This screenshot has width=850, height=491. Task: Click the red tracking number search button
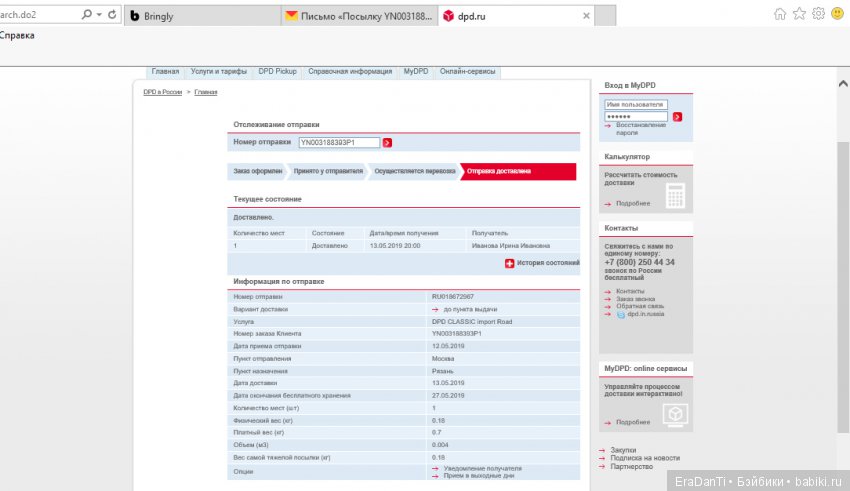coord(387,143)
